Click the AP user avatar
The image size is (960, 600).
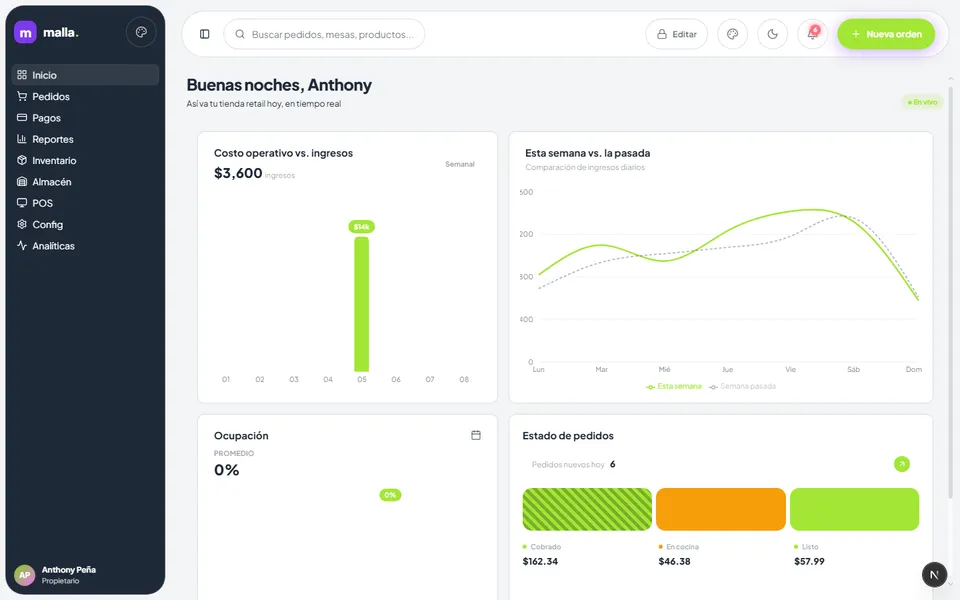(24, 575)
